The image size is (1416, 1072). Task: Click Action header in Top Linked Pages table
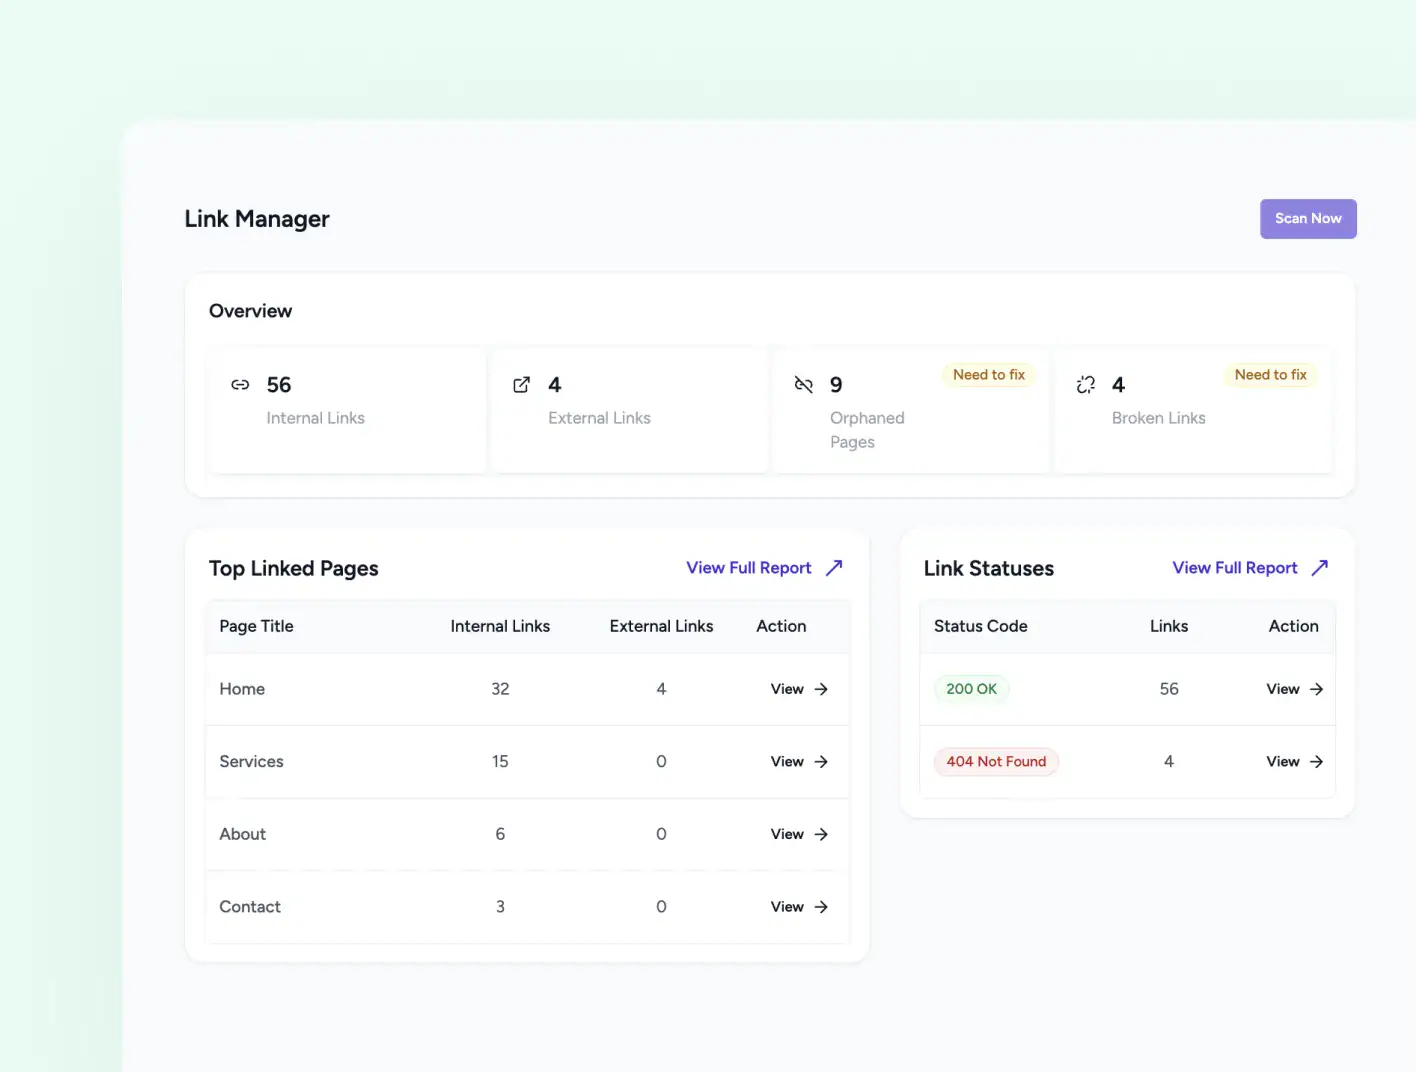pos(781,626)
